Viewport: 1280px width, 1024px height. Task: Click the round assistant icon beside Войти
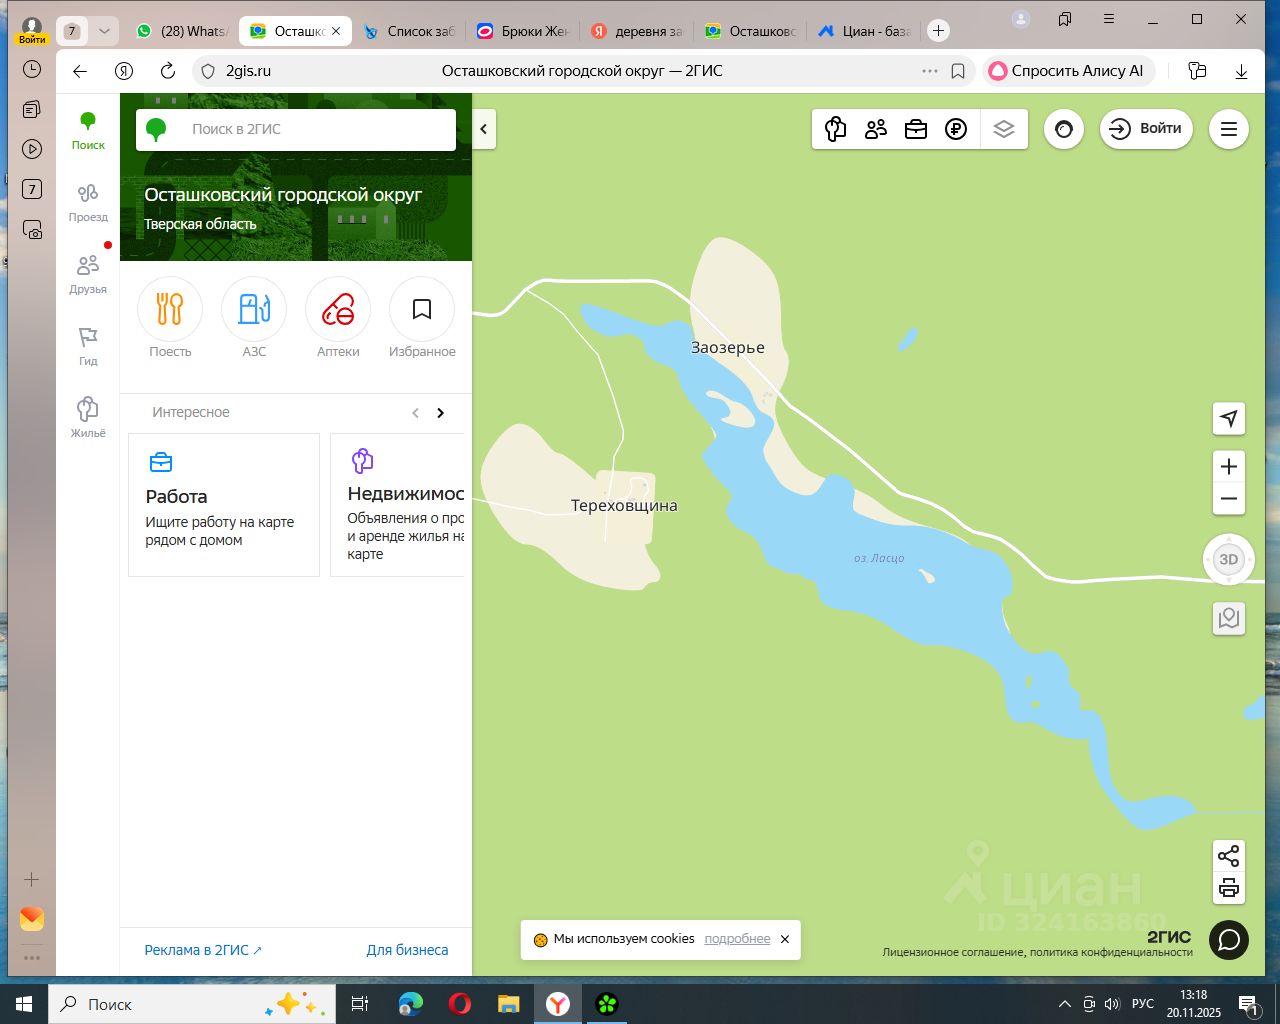pyautogui.click(x=1064, y=129)
